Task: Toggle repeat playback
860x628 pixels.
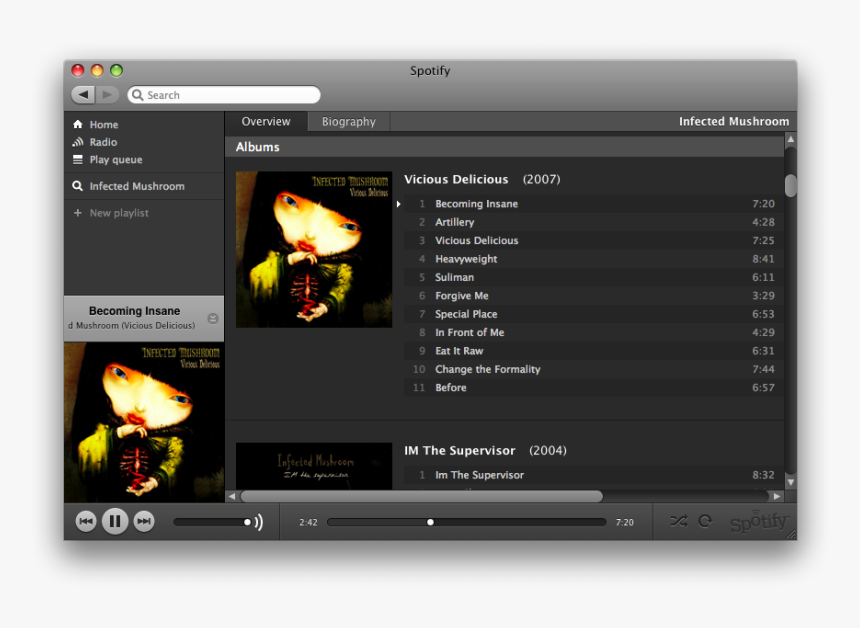Action: tap(705, 521)
